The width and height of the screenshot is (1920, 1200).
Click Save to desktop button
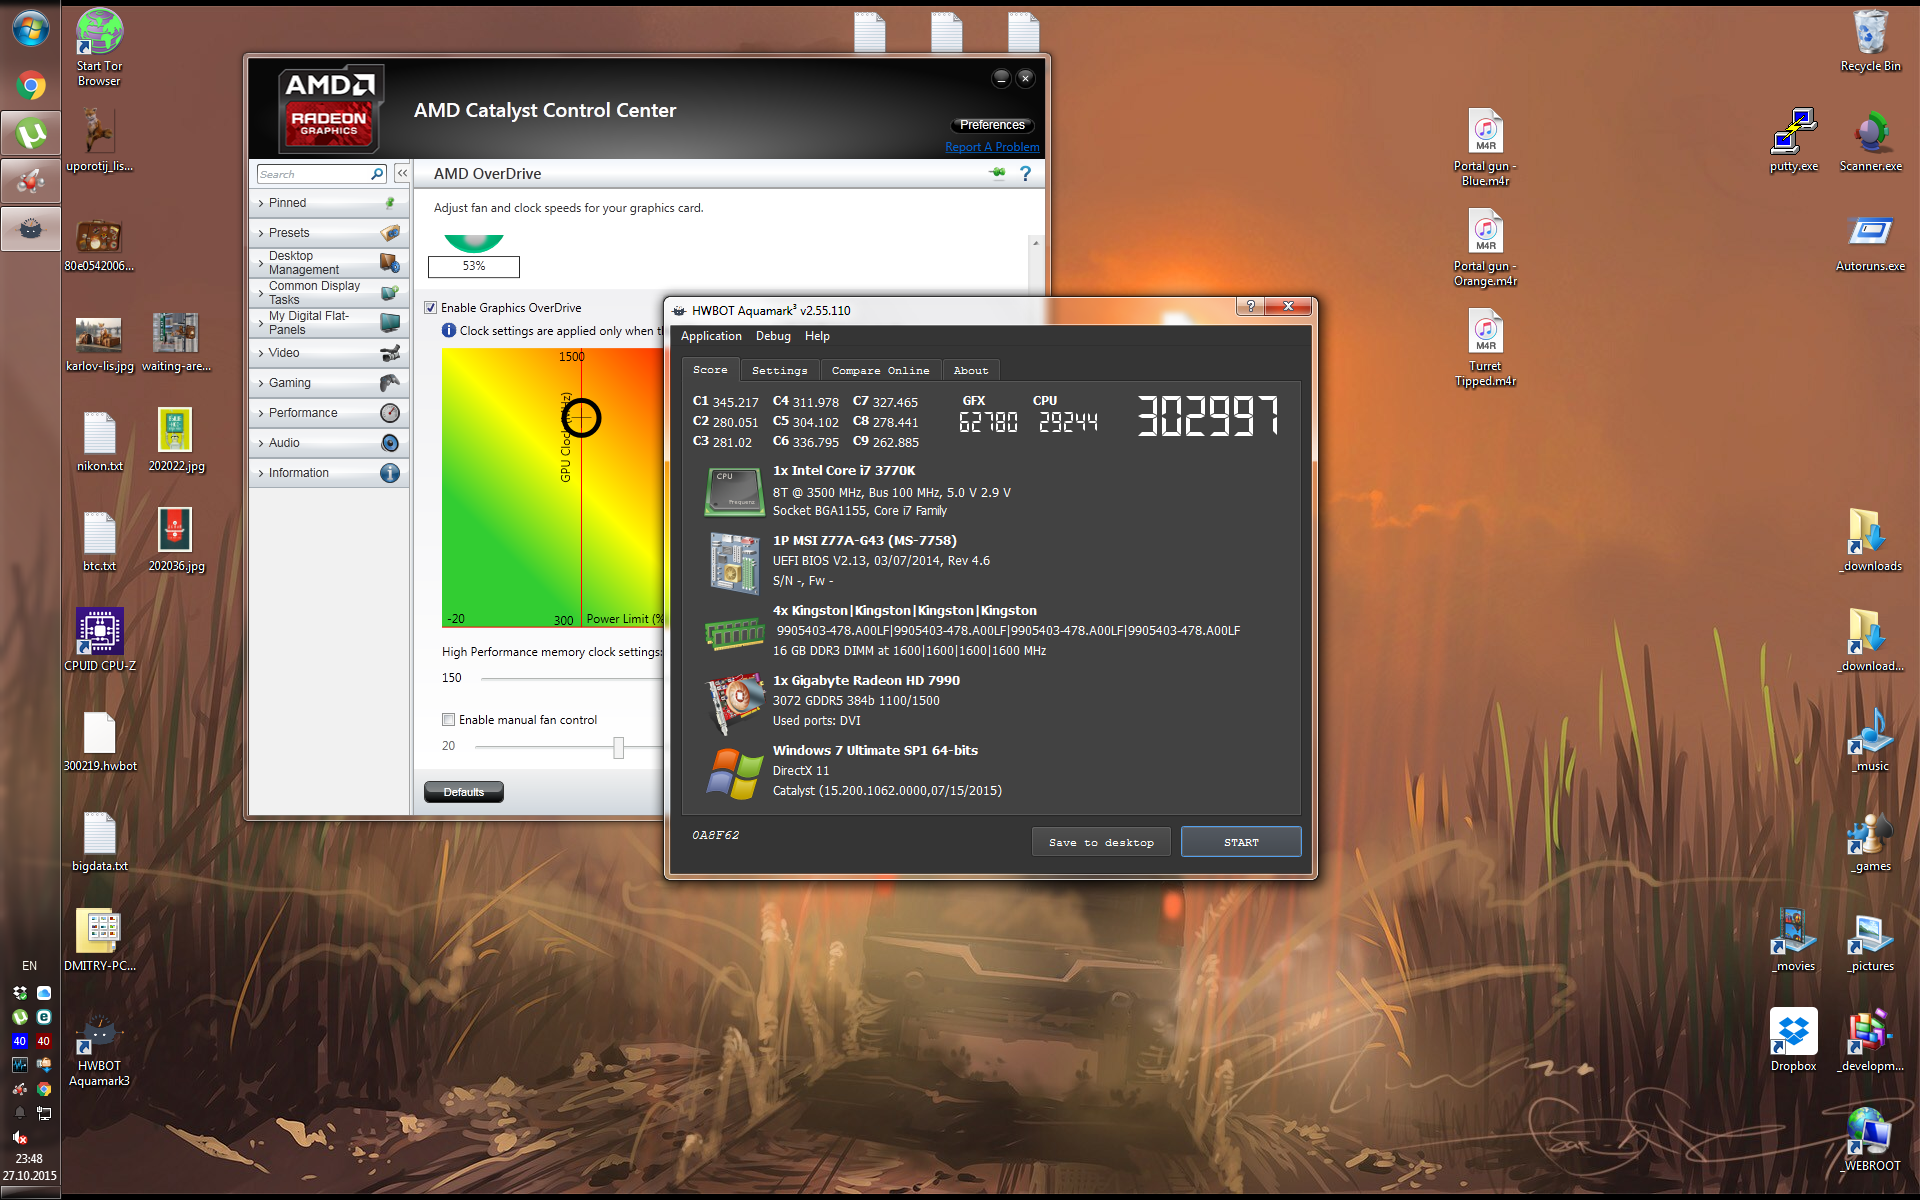[1101, 842]
